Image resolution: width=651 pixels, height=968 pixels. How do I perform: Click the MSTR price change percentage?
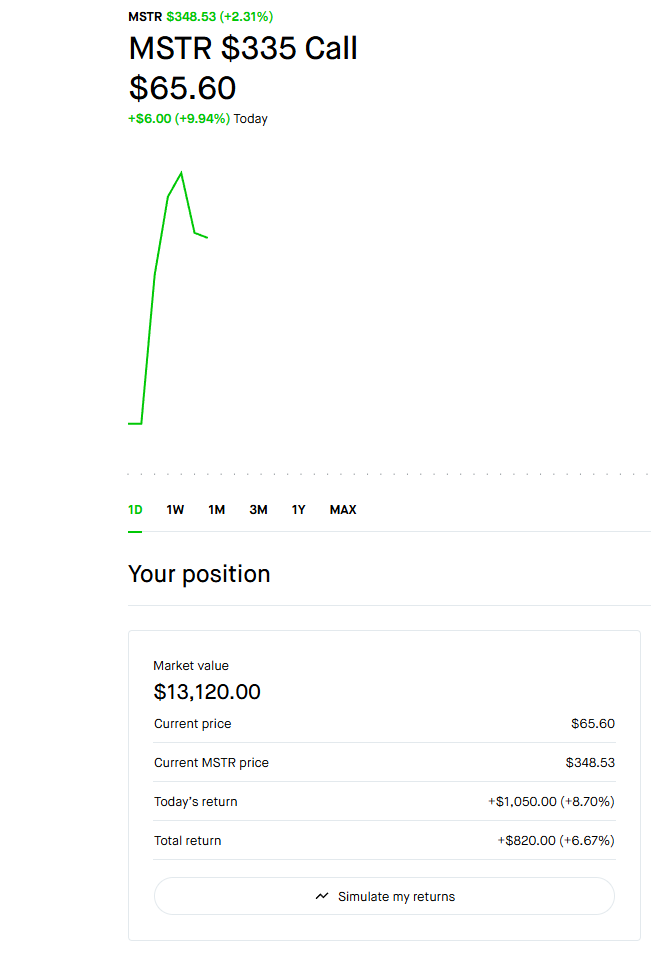(247, 16)
